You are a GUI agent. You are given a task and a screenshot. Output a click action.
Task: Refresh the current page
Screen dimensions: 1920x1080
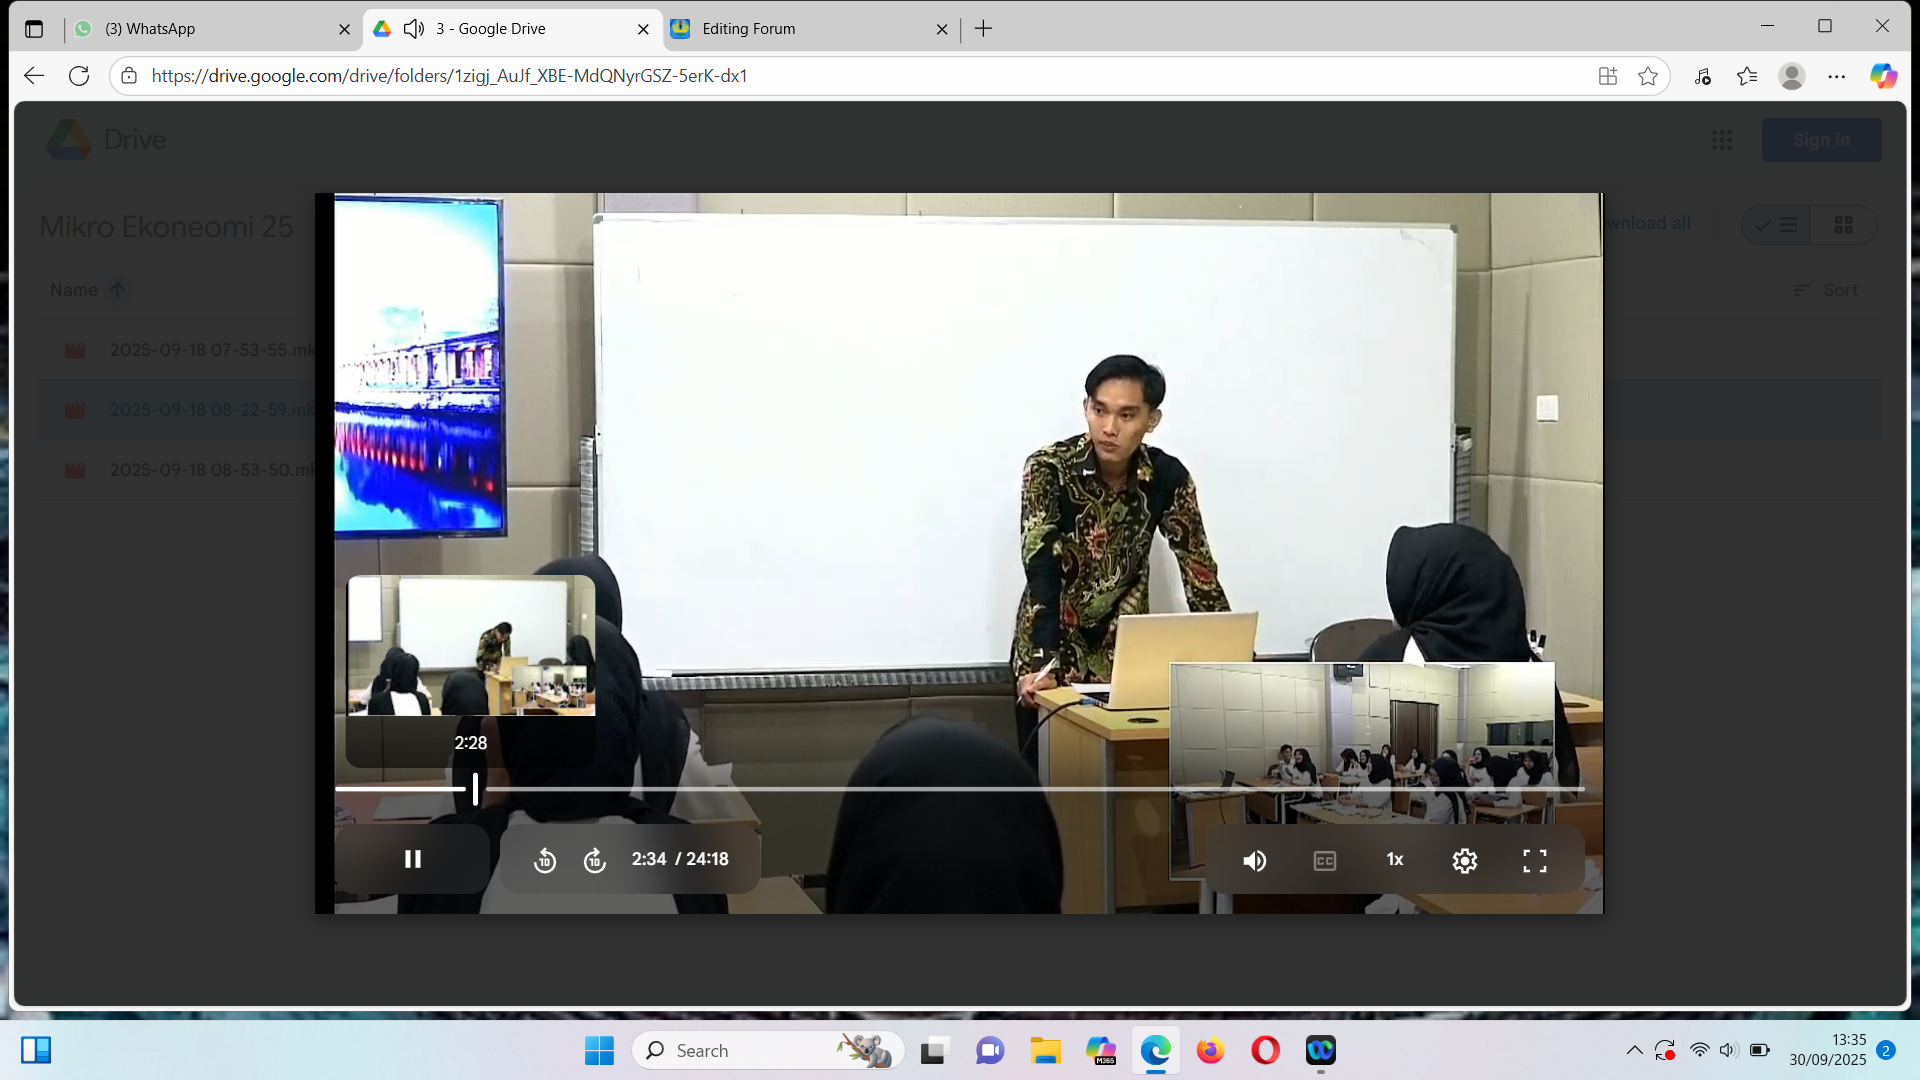tap(79, 76)
